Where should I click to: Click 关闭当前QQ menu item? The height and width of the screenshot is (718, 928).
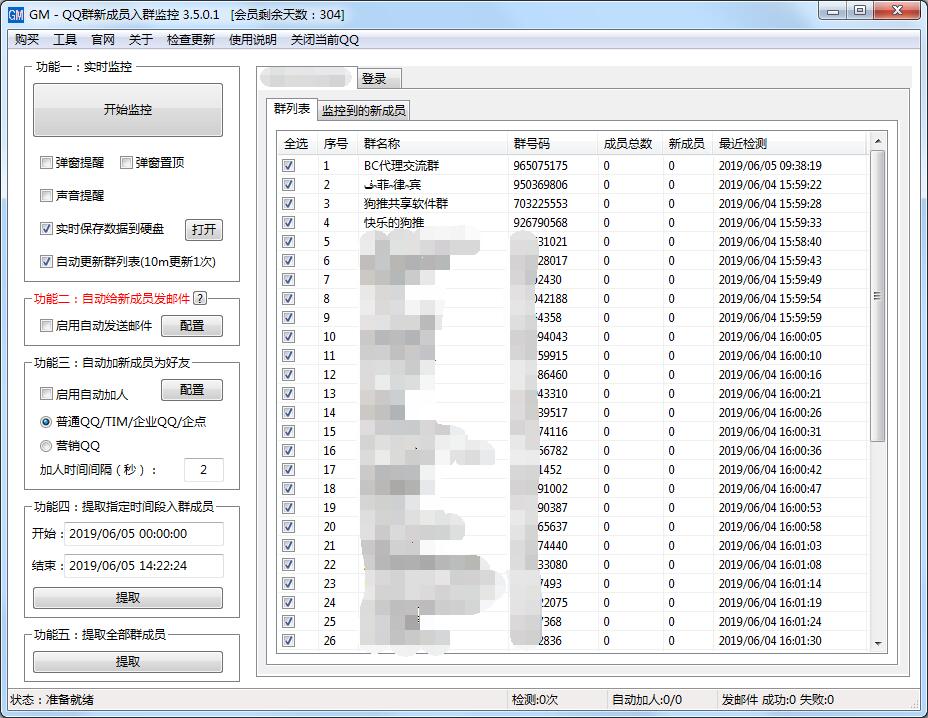pos(324,40)
